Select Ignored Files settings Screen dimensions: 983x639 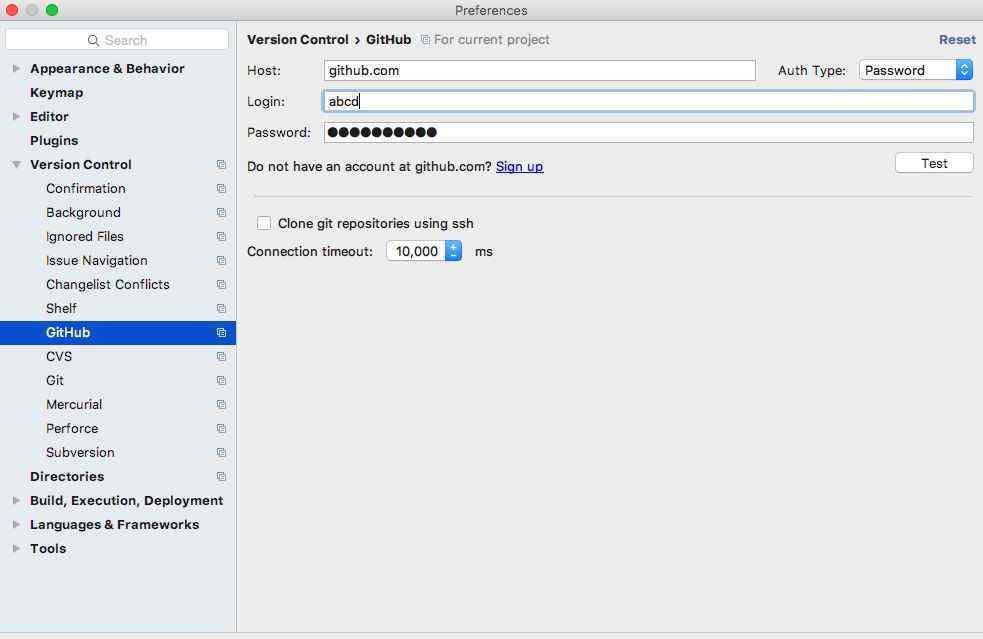(x=85, y=236)
